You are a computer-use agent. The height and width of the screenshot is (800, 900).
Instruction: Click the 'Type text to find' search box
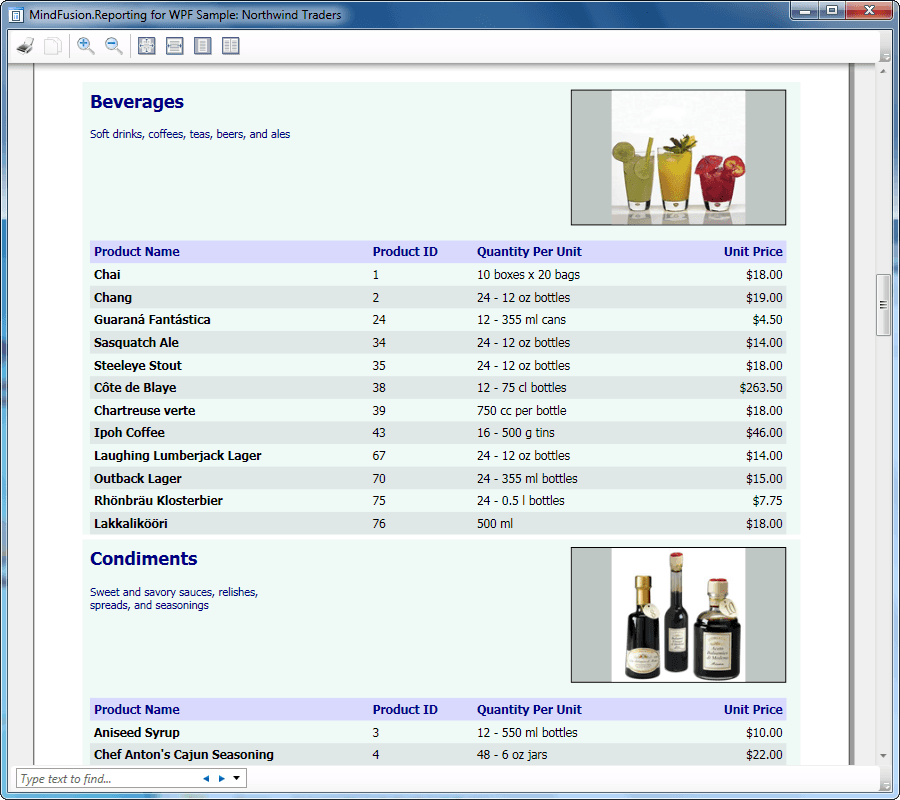[108, 779]
